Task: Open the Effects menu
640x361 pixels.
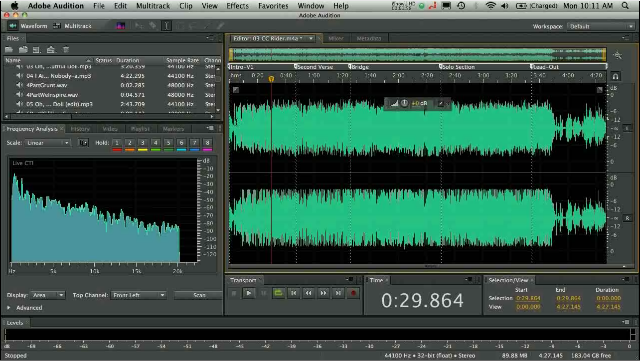Action: coord(238,6)
